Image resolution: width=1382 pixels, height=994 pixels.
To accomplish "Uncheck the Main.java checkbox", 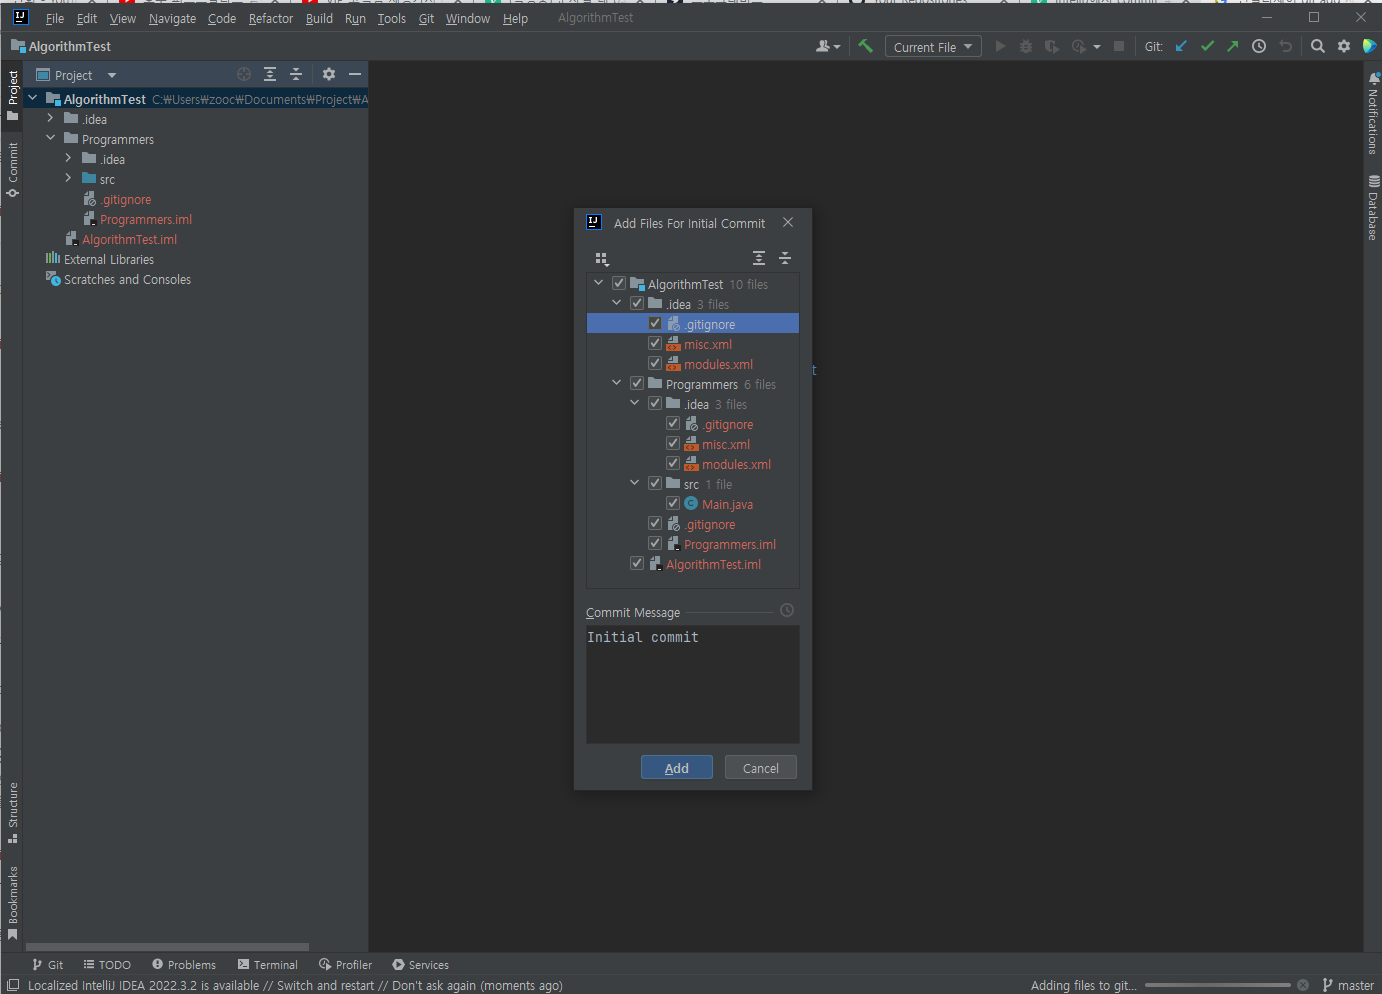I will 673,503.
